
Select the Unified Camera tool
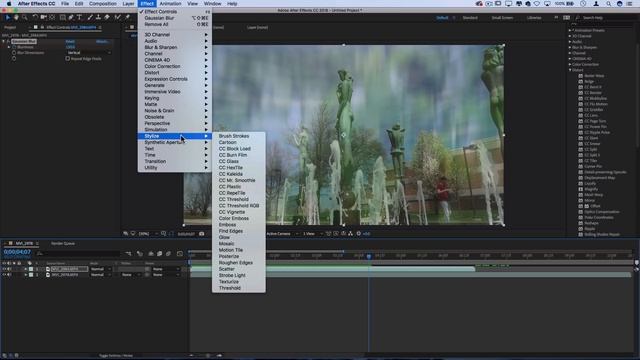pyautogui.click(x=43, y=18)
